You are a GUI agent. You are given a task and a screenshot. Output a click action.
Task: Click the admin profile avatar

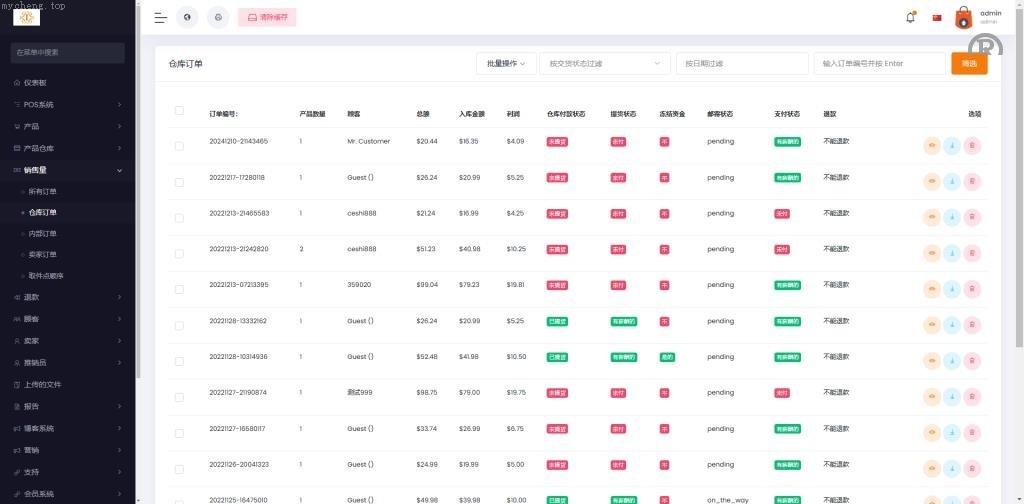pos(963,17)
